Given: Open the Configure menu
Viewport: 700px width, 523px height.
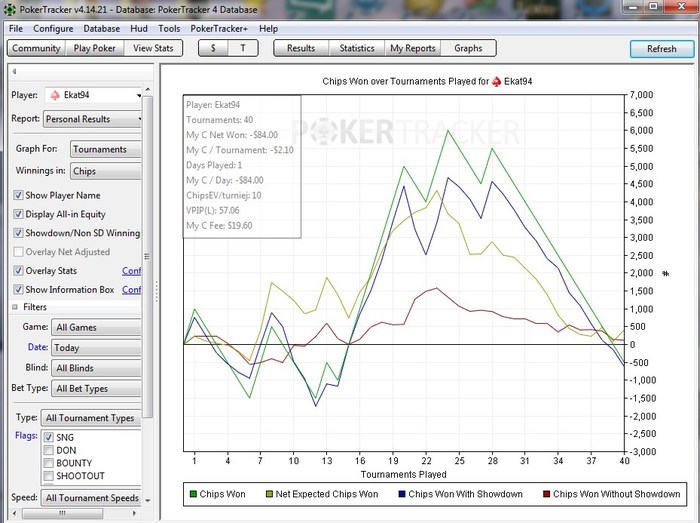Looking at the screenshot, I should (x=53, y=29).
